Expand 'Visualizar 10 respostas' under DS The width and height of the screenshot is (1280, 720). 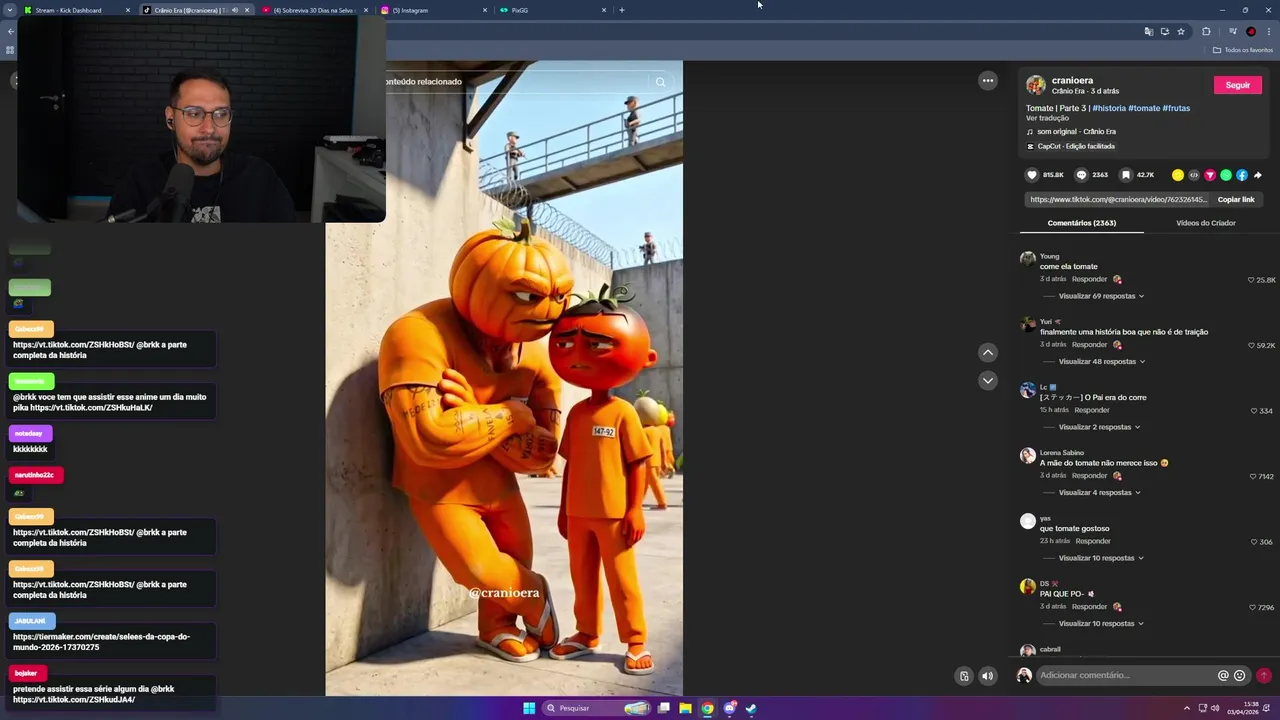(1101, 623)
